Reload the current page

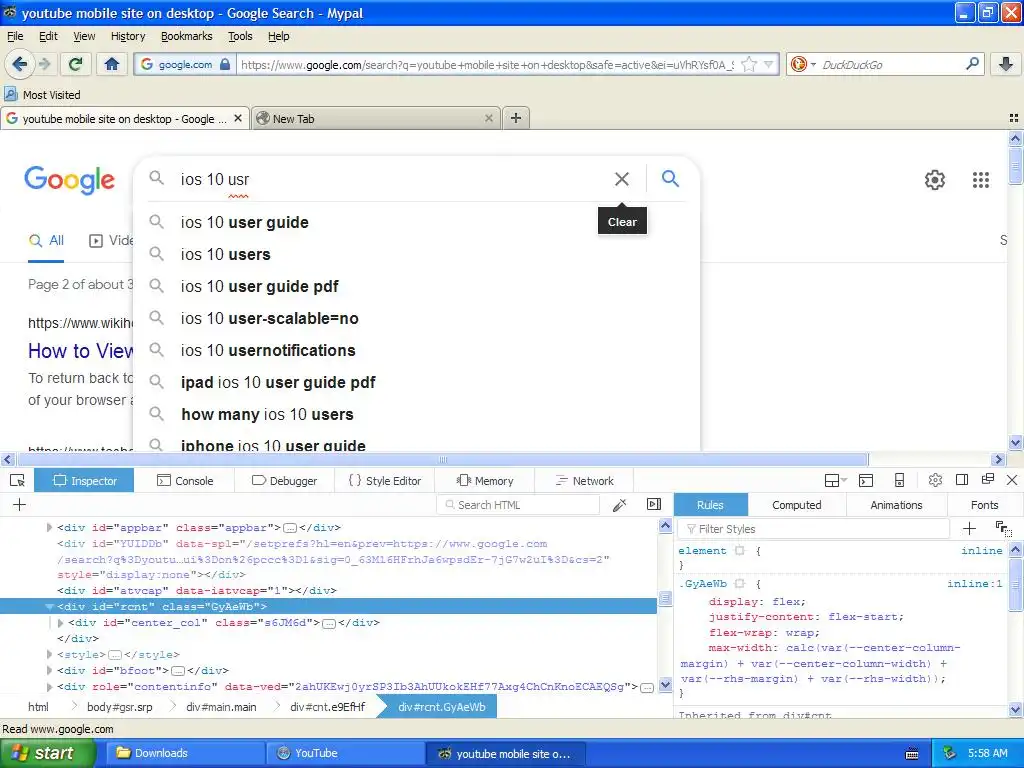click(75, 64)
